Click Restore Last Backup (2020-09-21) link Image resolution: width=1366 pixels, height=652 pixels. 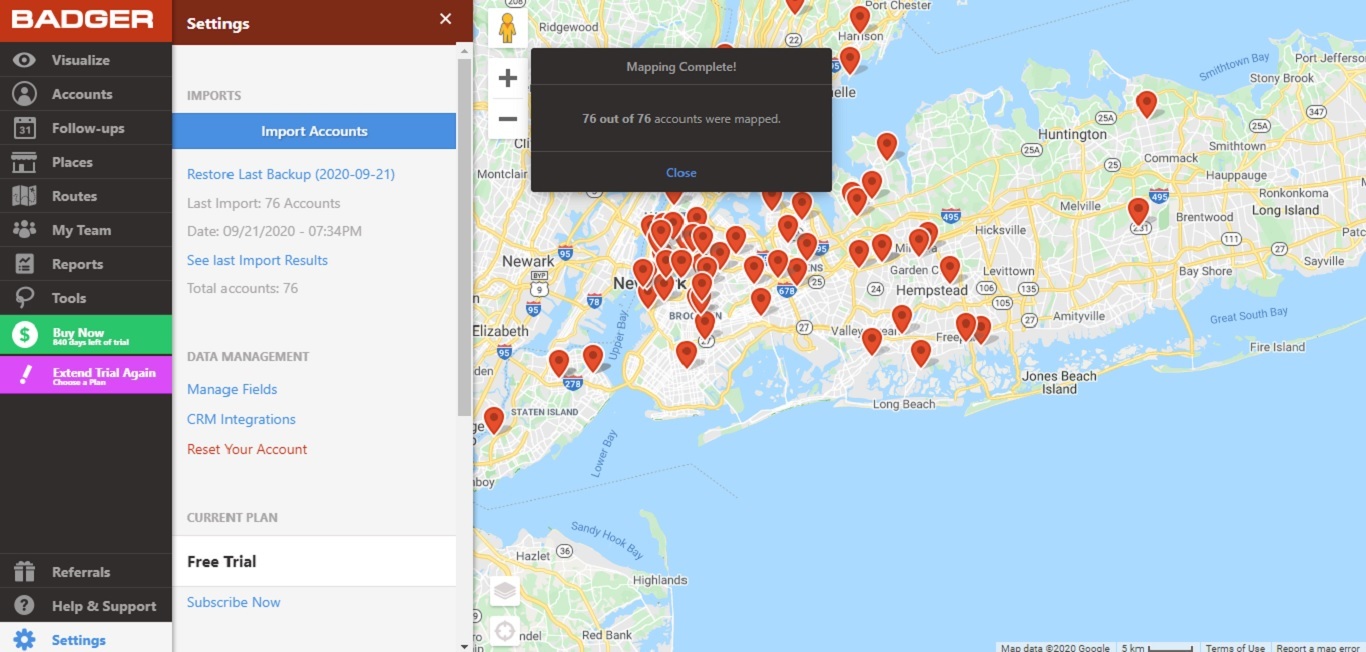(x=291, y=174)
